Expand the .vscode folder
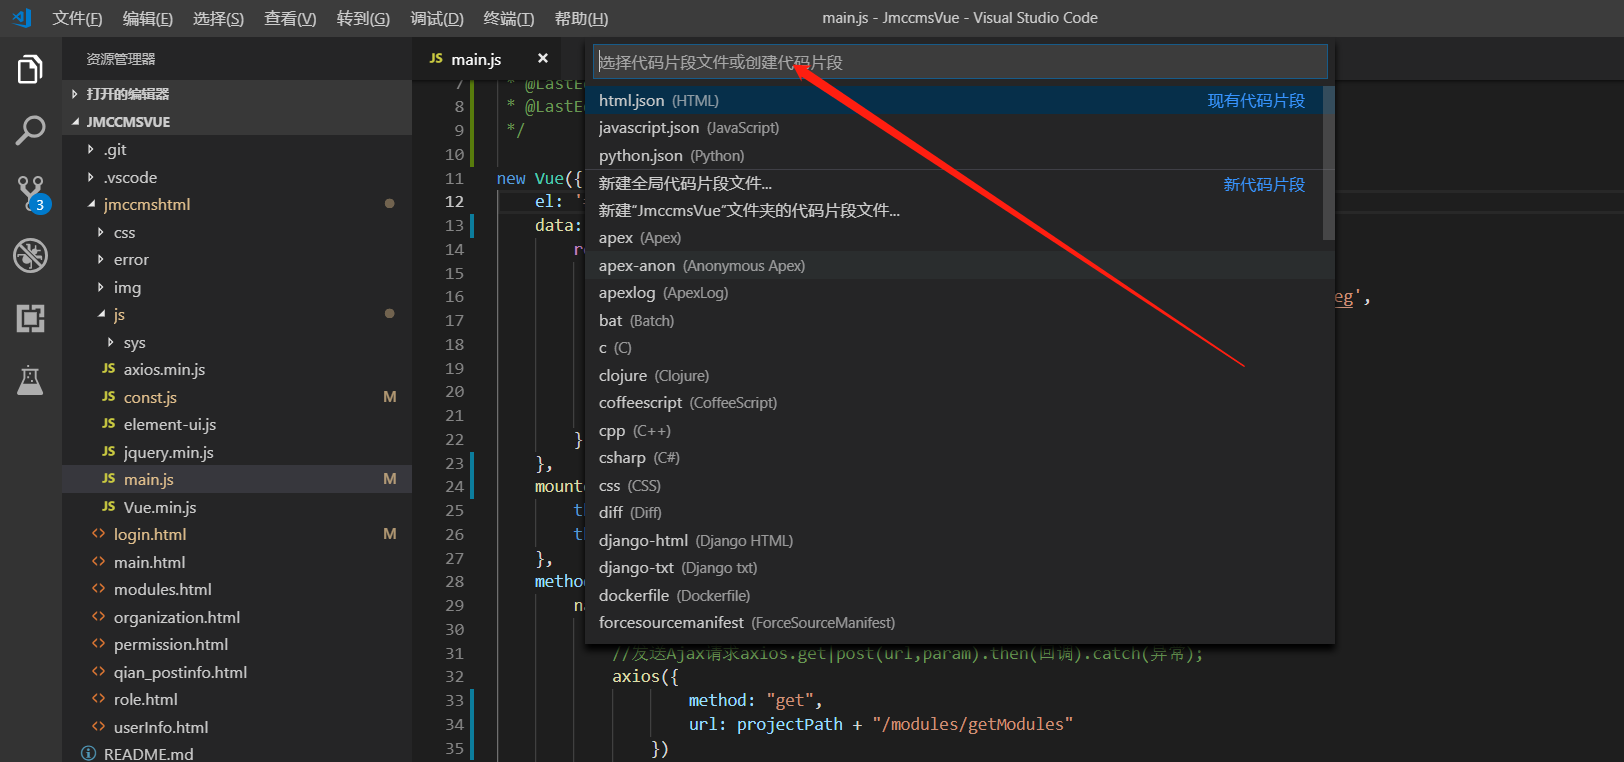 [x=91, y=177]
